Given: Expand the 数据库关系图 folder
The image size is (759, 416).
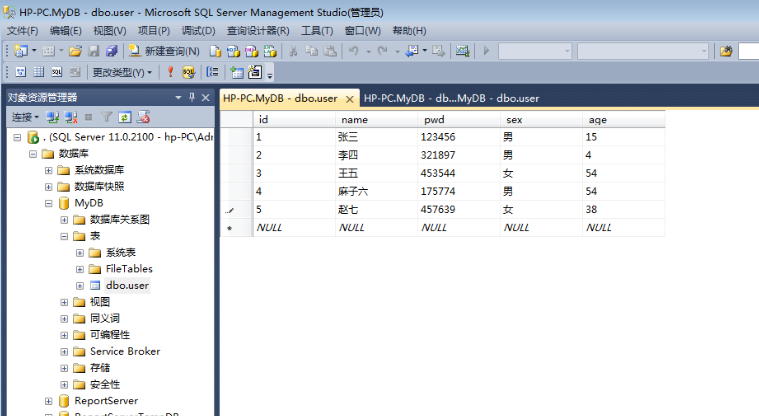Looking at the screenshot, I should [x=64, y=220].
